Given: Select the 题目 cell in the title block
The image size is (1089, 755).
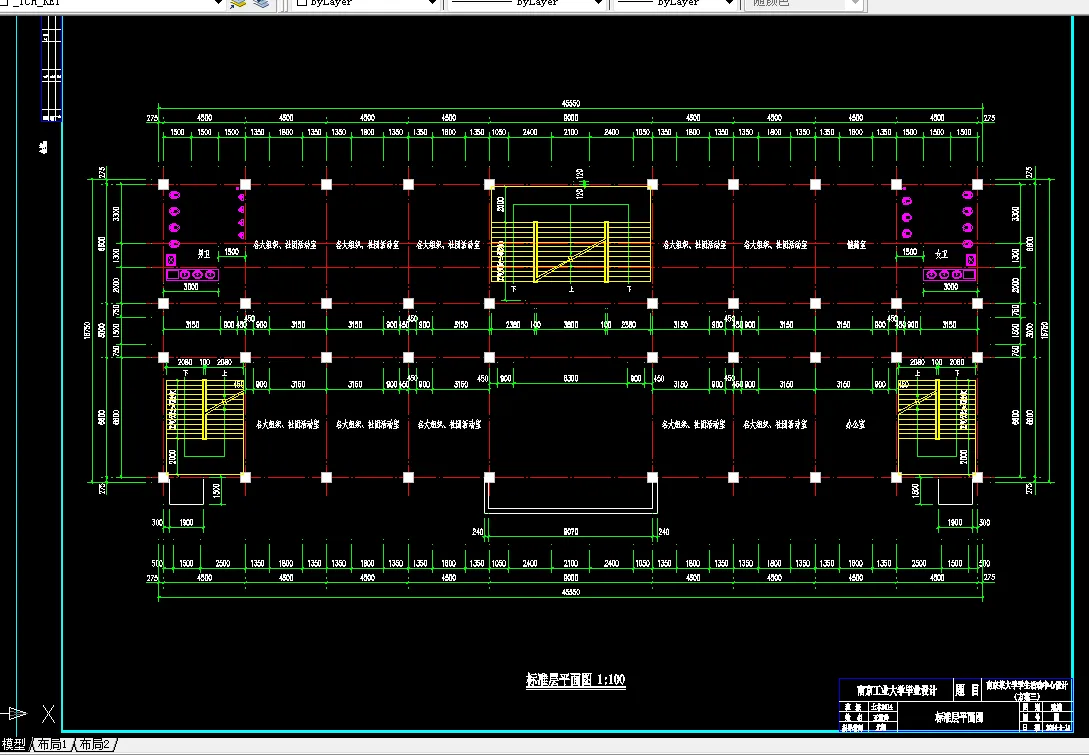Looking at the screenshot, I should click(967, 690).
